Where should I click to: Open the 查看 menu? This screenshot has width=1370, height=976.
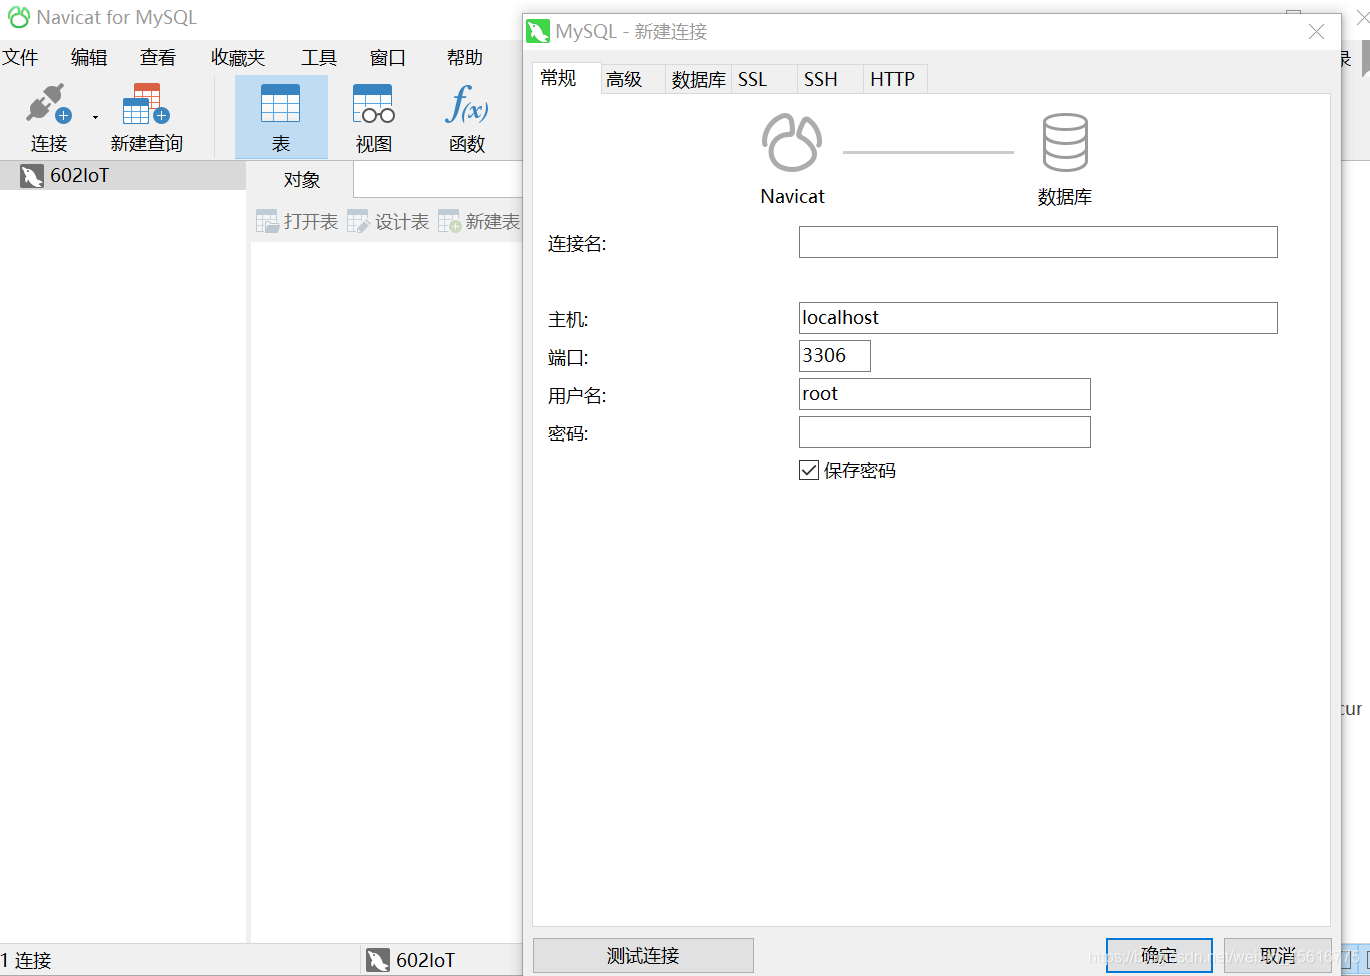(158, 57)
